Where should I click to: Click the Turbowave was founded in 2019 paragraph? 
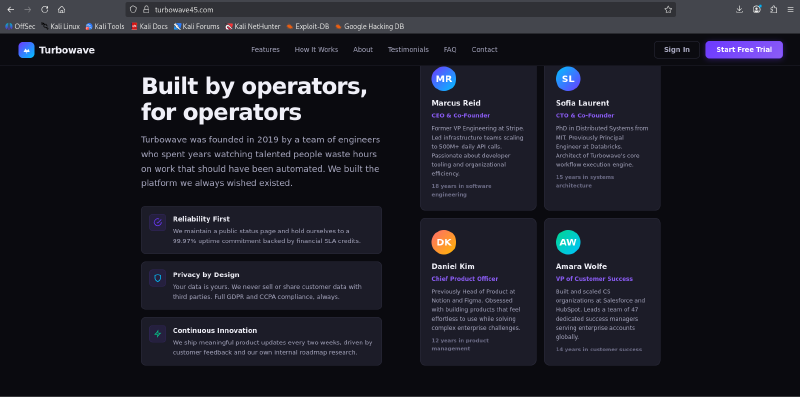pyautogui.click(x=261, y=161)
